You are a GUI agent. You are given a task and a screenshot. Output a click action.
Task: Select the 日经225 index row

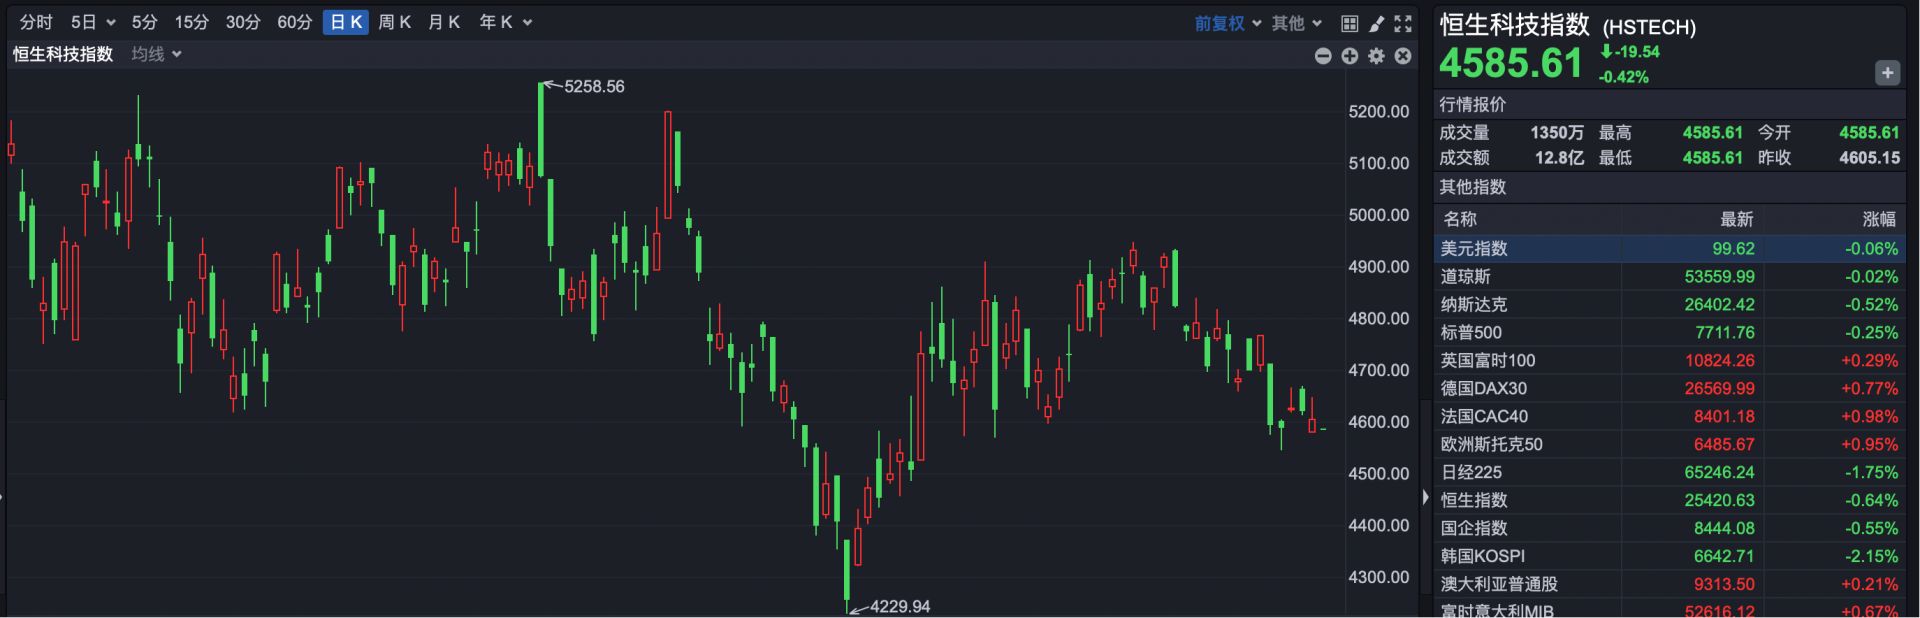pyautogui.click(x=1669, y=472)
